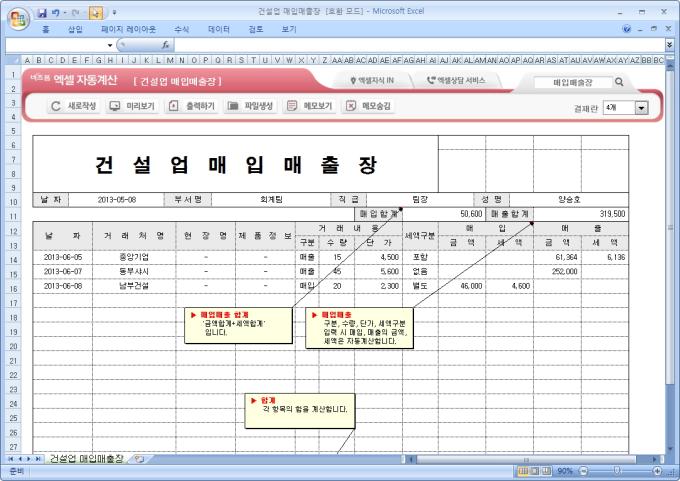Open the 엑셀지식 IN tab
This screenshot has height=481, width=680.
[x=372, y=80]
